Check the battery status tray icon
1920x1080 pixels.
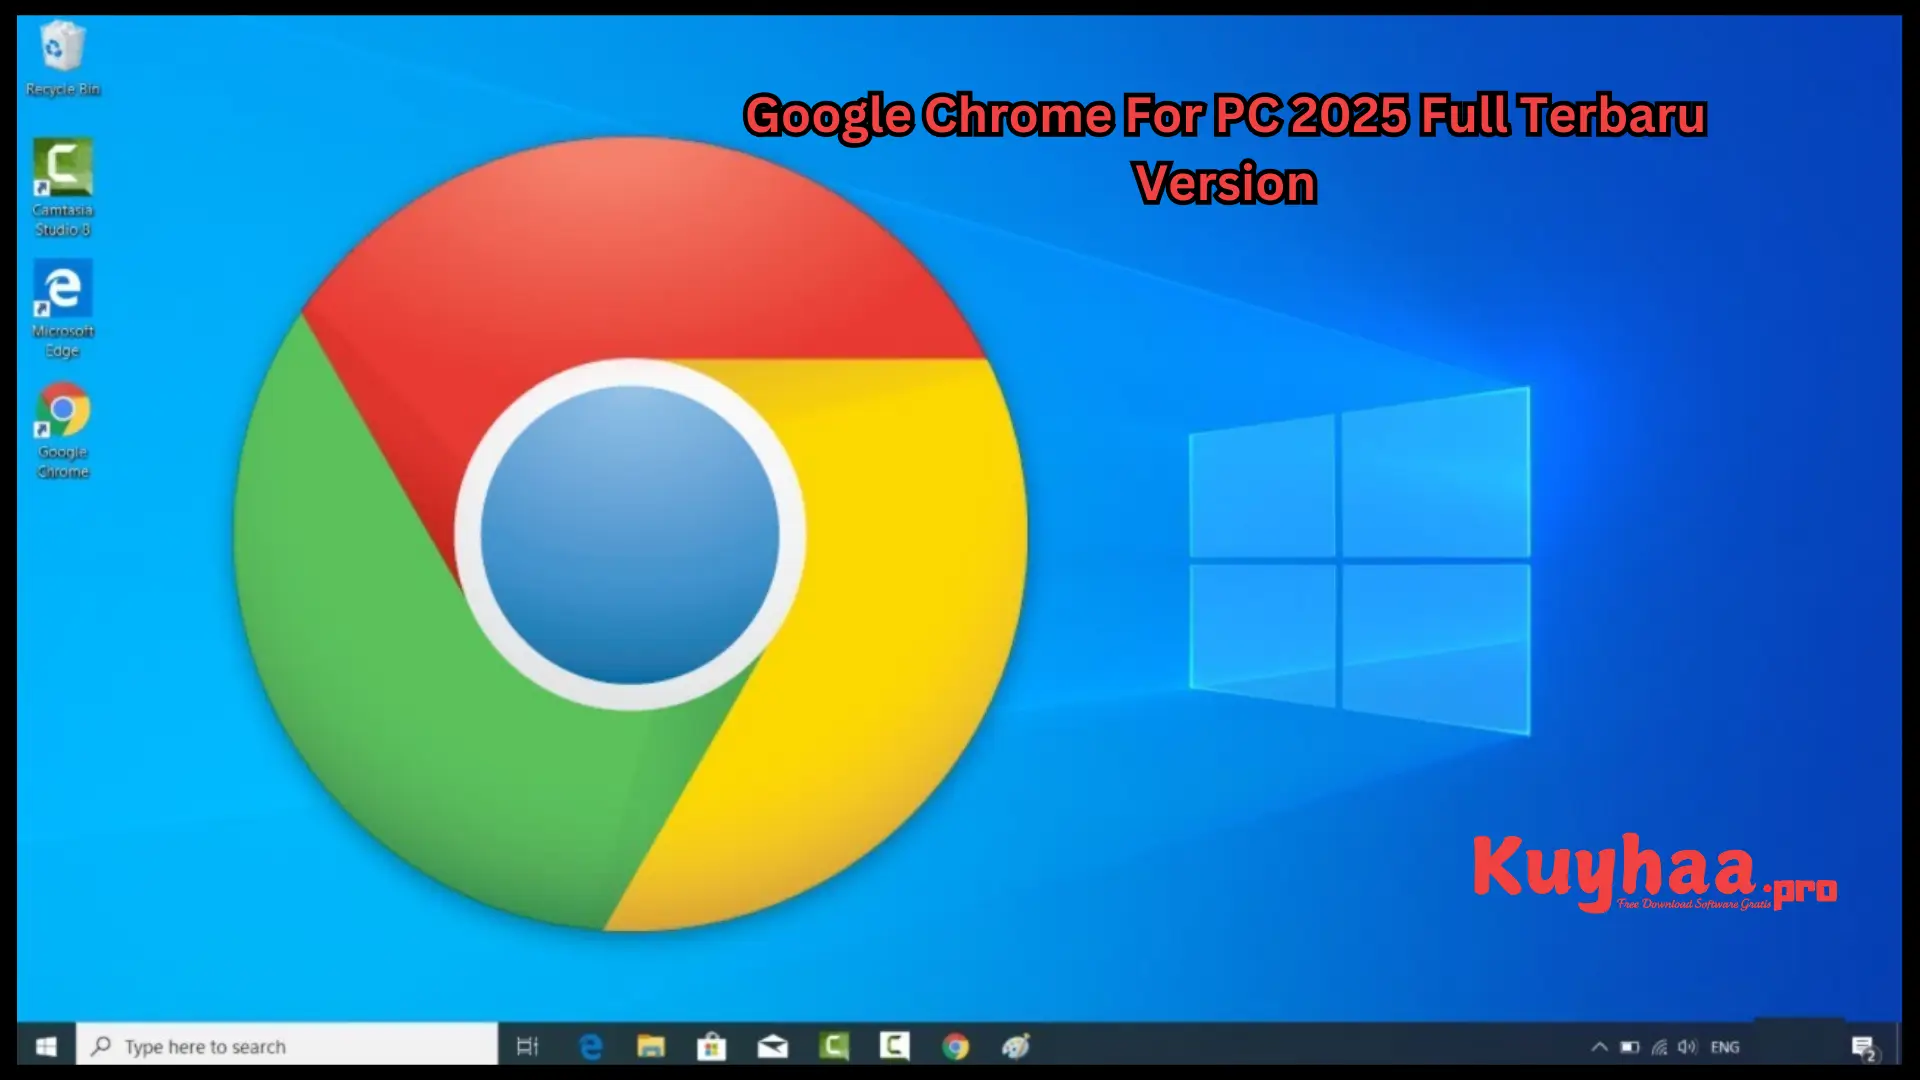coord(1630,1047)
